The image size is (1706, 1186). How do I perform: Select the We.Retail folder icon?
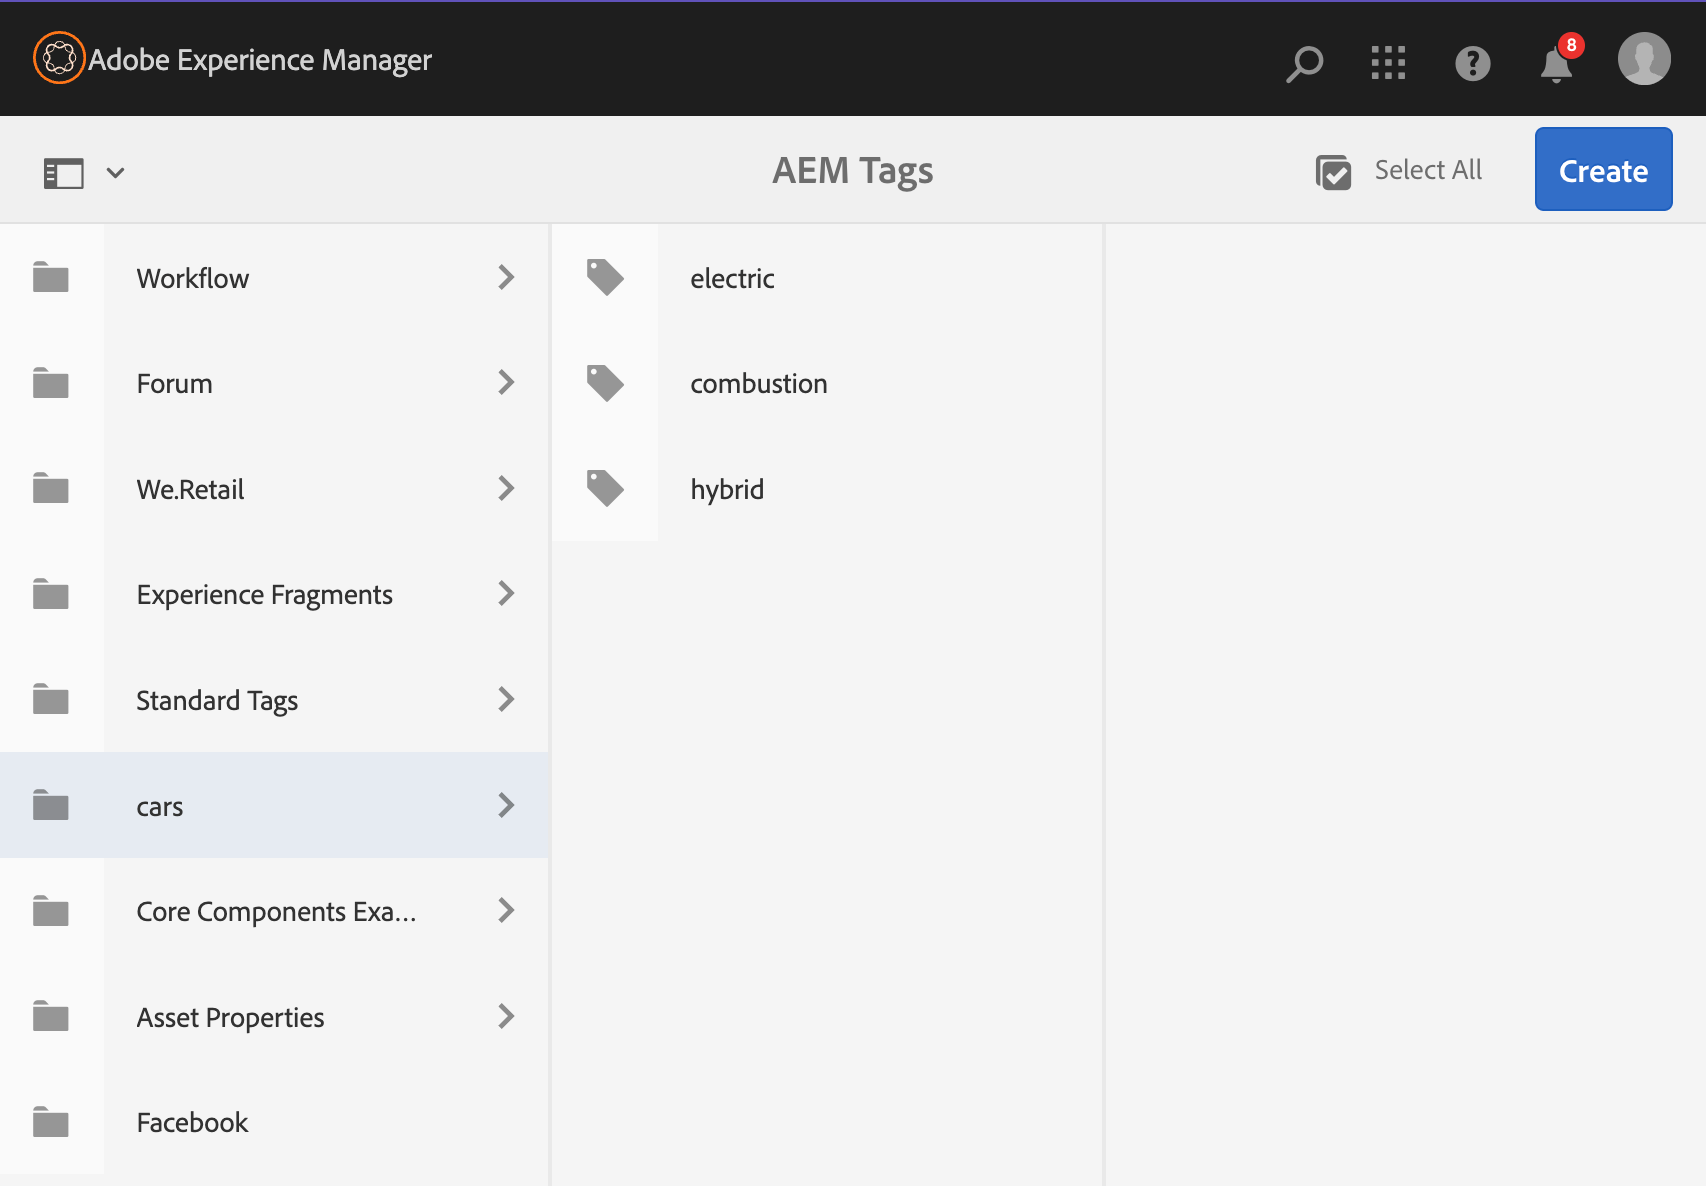(x=51, y=488)
